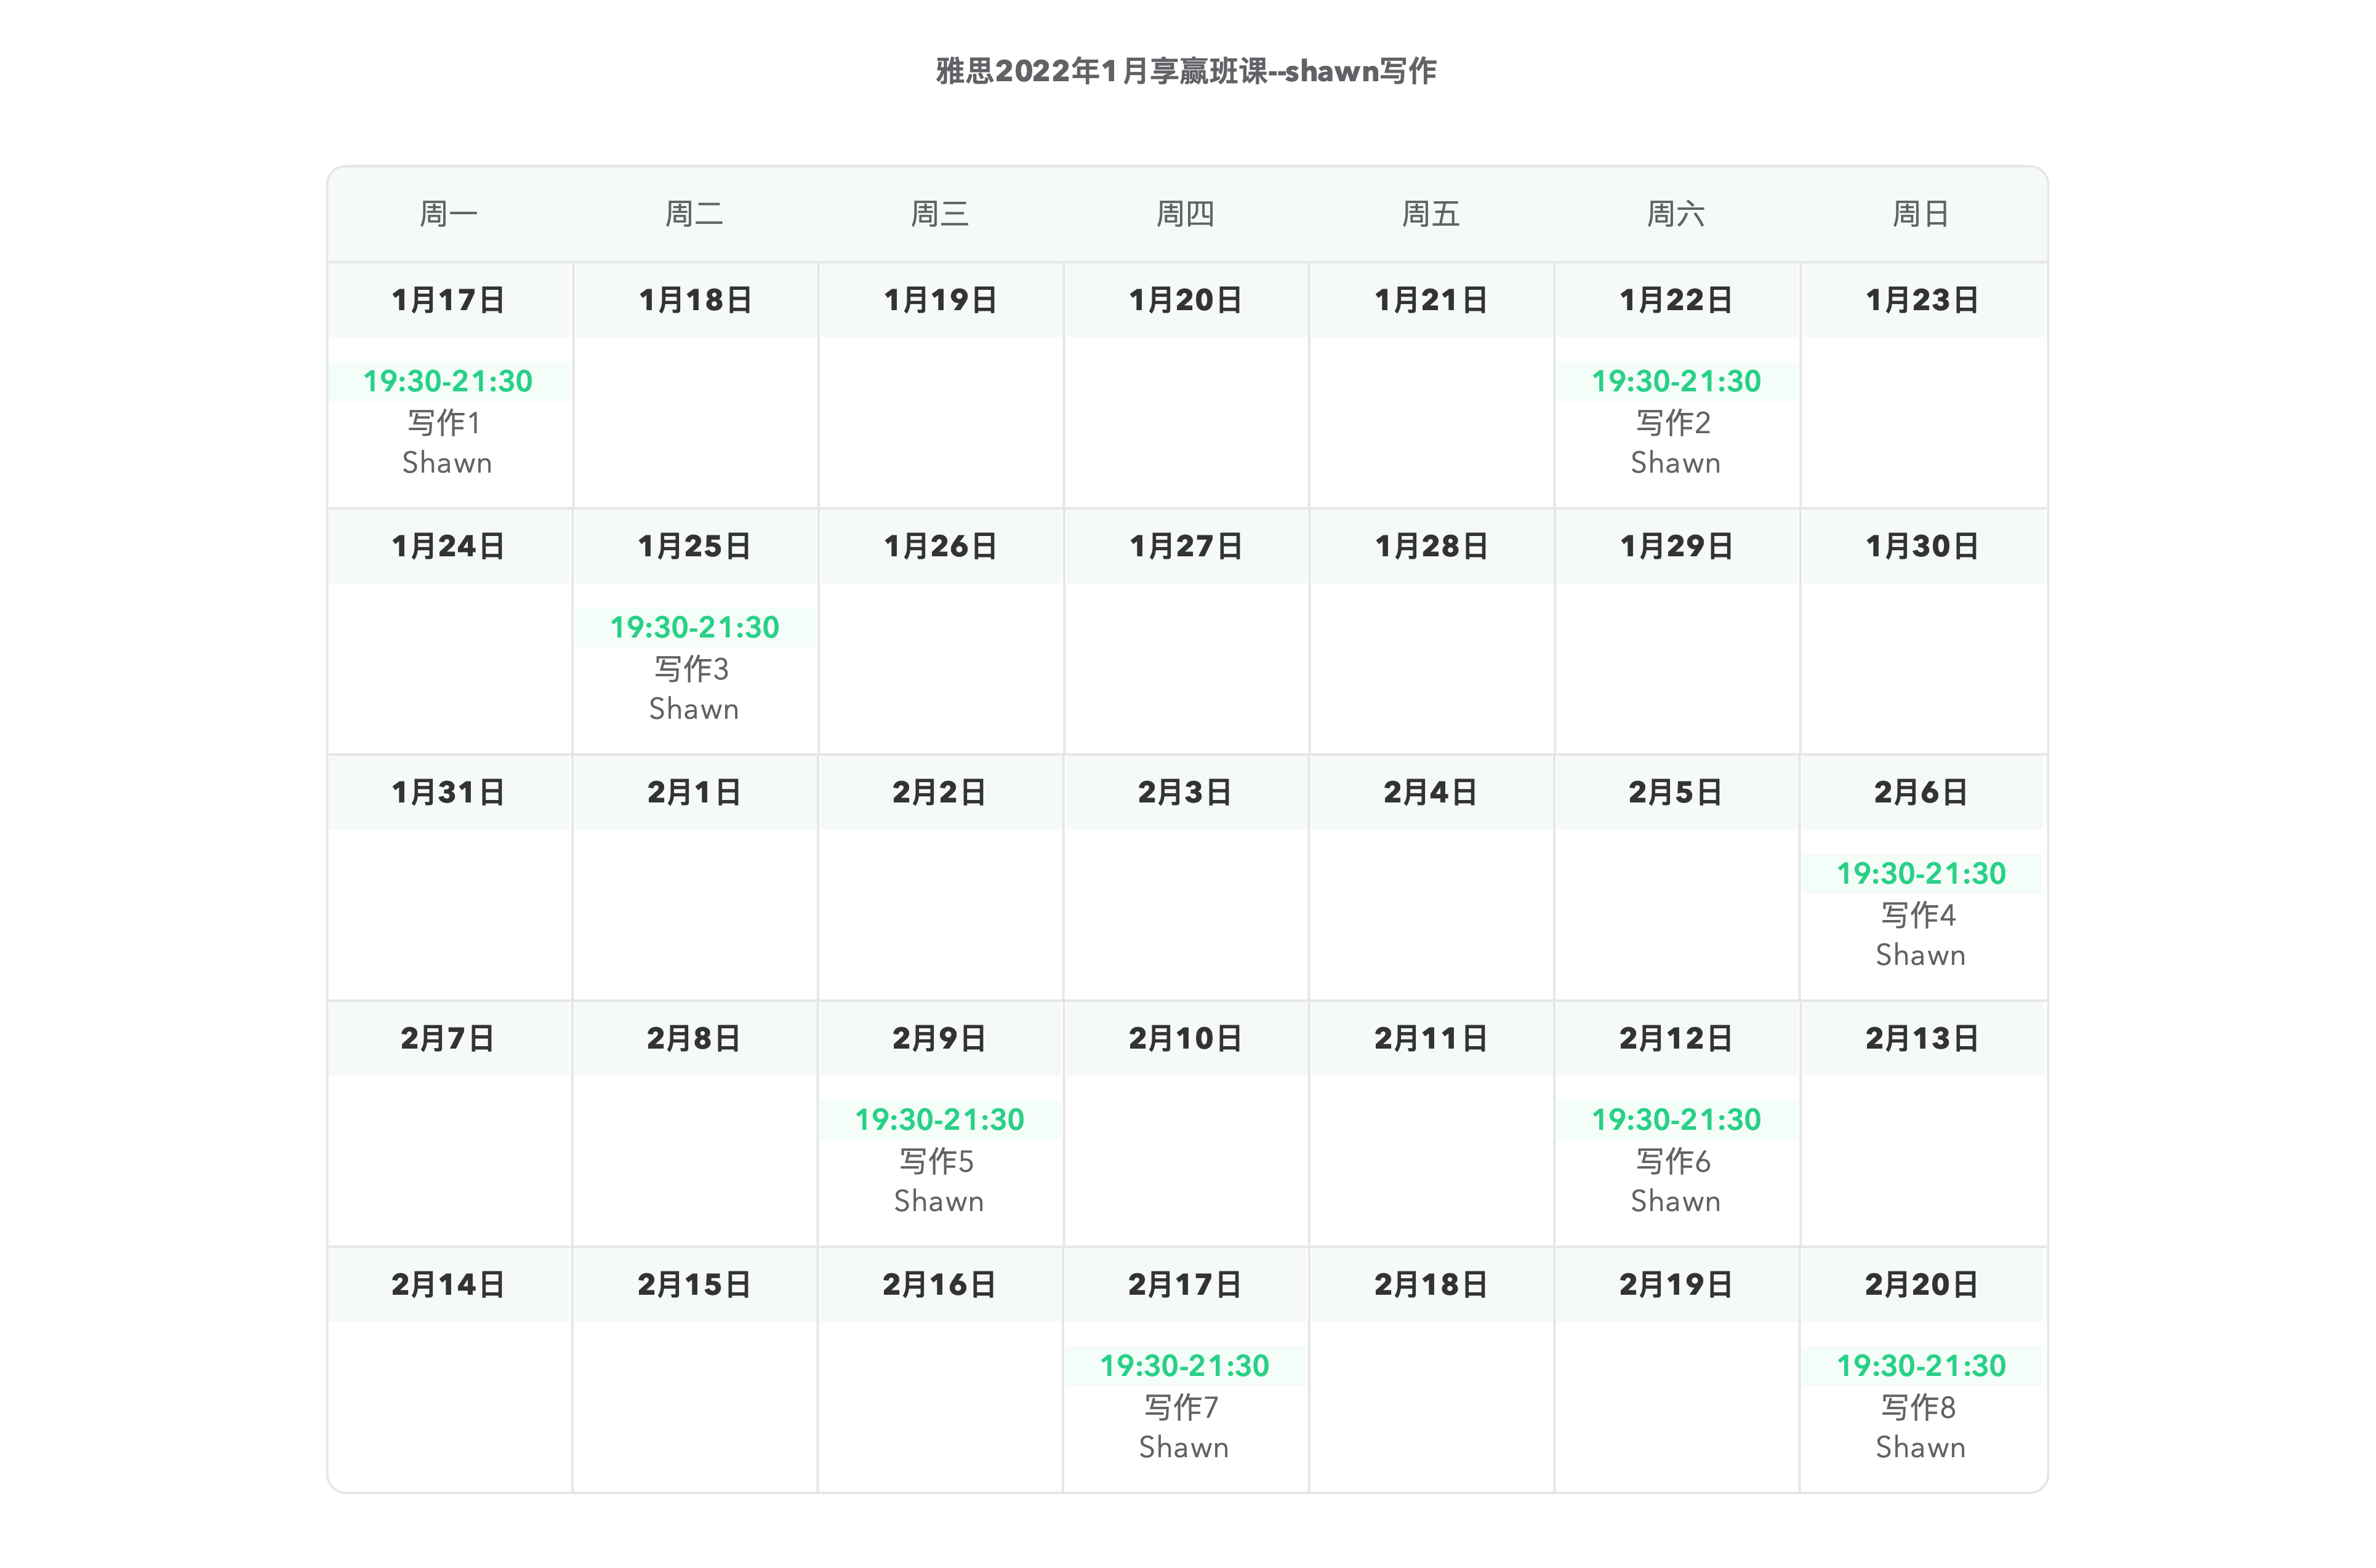This screenshot has height=1568, width=2376.
Task: Select the 写作3 lesson entry
Action: pos(692,669)
